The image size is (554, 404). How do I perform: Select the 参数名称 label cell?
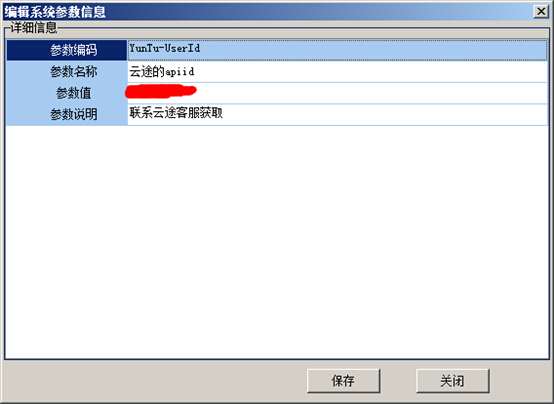pos(67,72)
